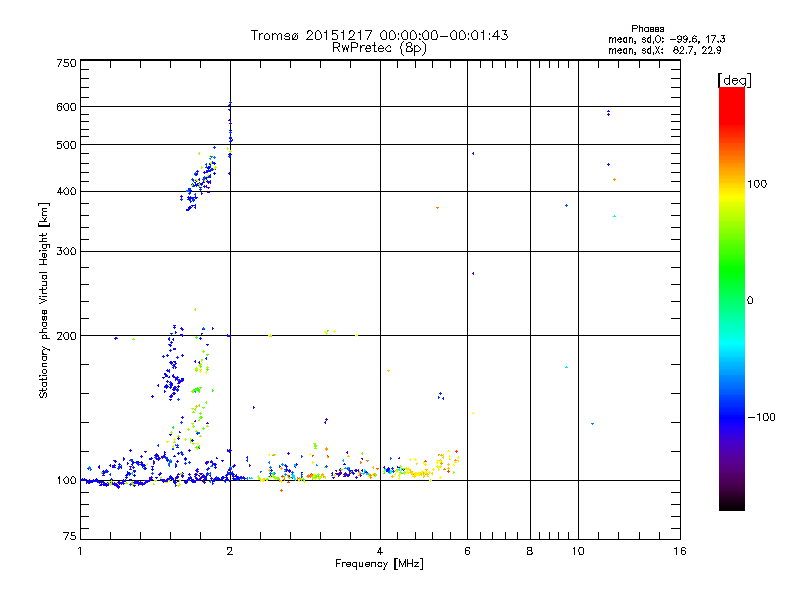Click the colorbar label '0'
The width and height of the screenshot is (800, 600).
[x=750, y=301]
